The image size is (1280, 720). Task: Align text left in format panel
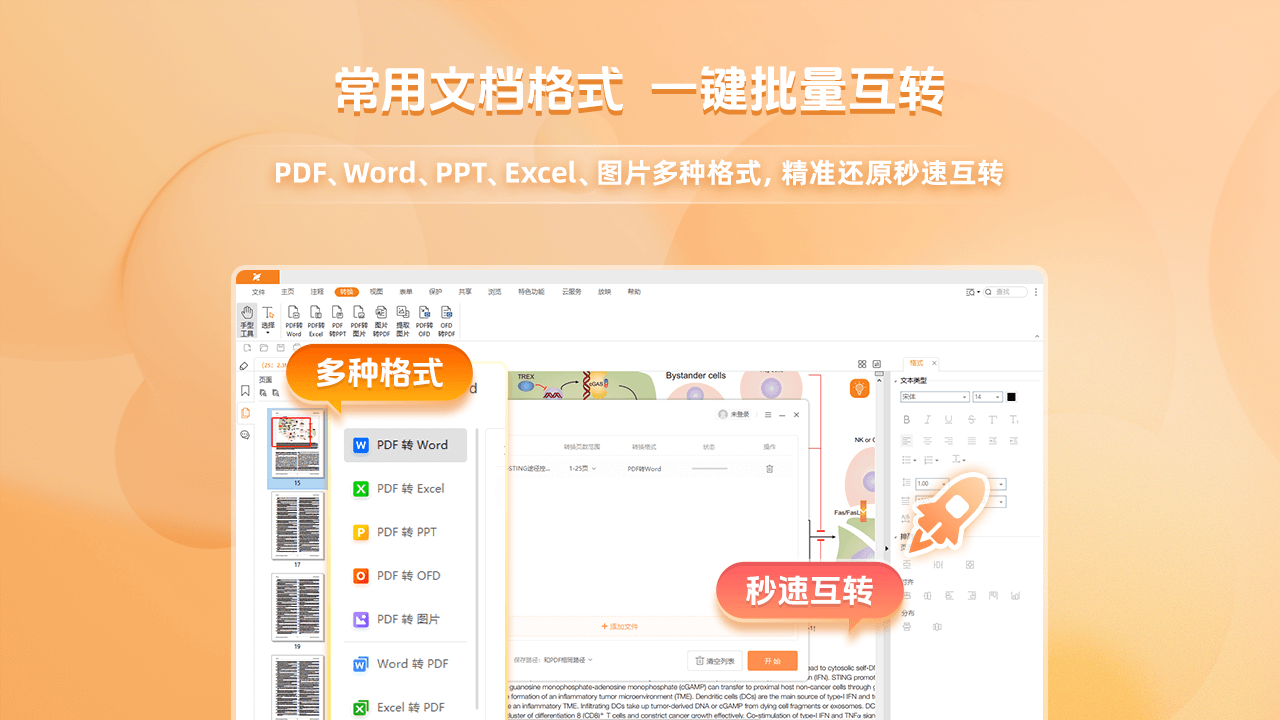point(907,441)
